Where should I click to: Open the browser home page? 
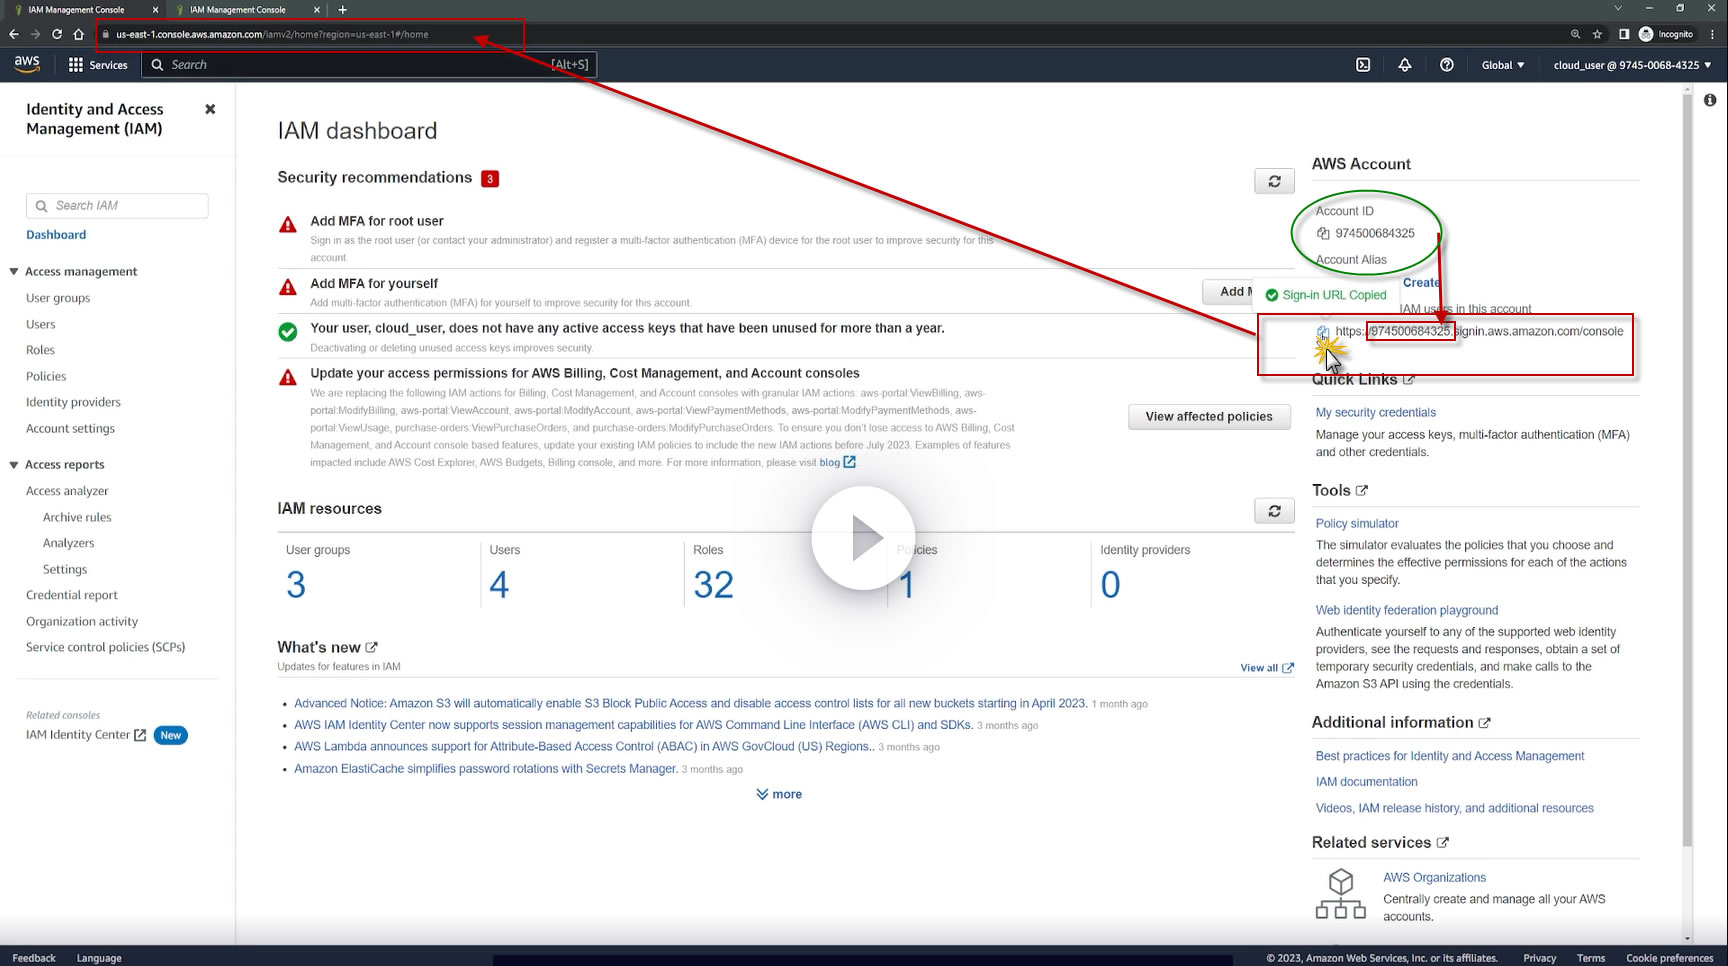tap(79, 34)
